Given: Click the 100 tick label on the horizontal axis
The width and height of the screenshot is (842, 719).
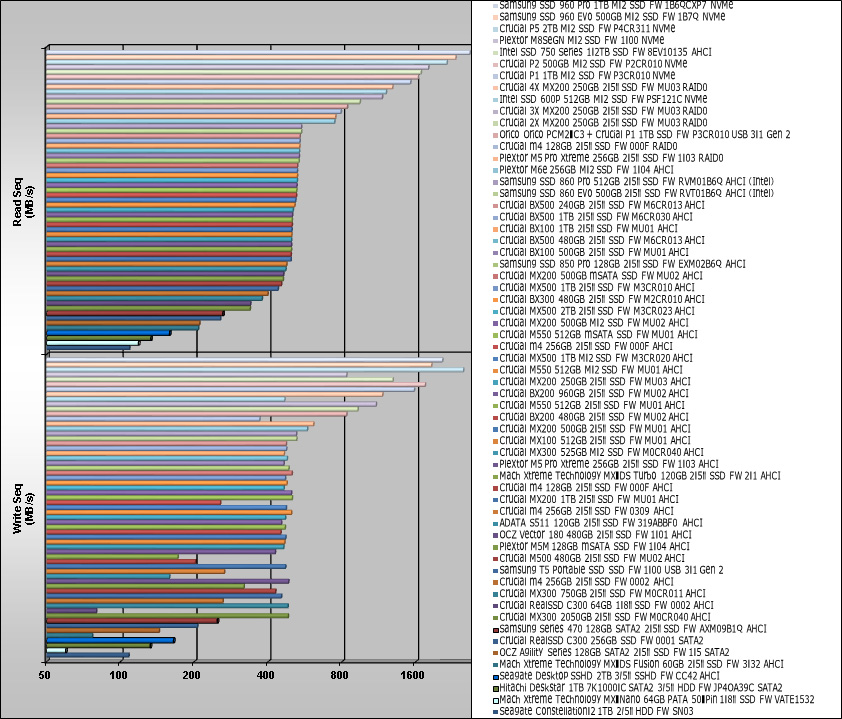Looking at the screenshot, I should coord(118,675).
